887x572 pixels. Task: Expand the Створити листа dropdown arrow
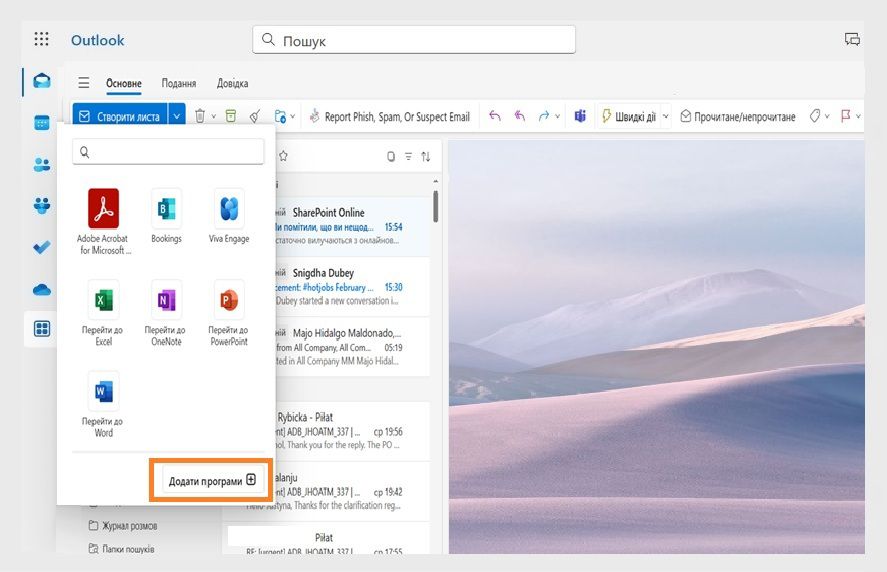(x=176, y=117)
